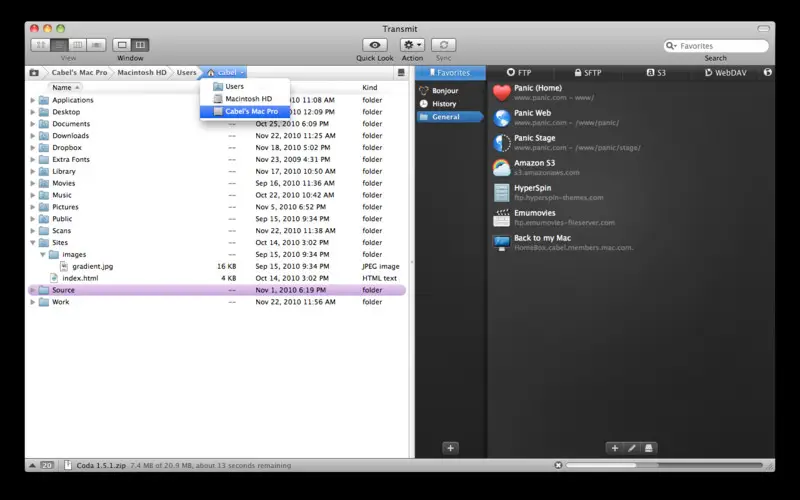Select the Library folder icon

click(44, 171)
